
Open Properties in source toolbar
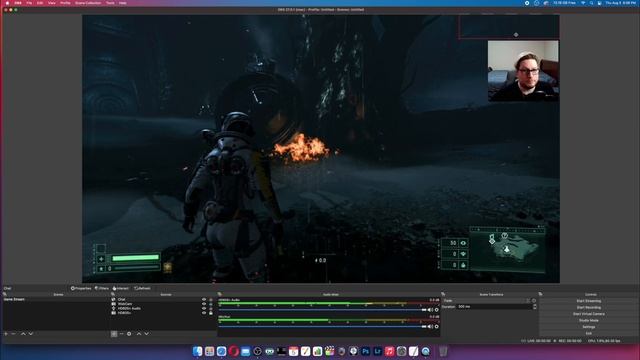pos(81,288)
